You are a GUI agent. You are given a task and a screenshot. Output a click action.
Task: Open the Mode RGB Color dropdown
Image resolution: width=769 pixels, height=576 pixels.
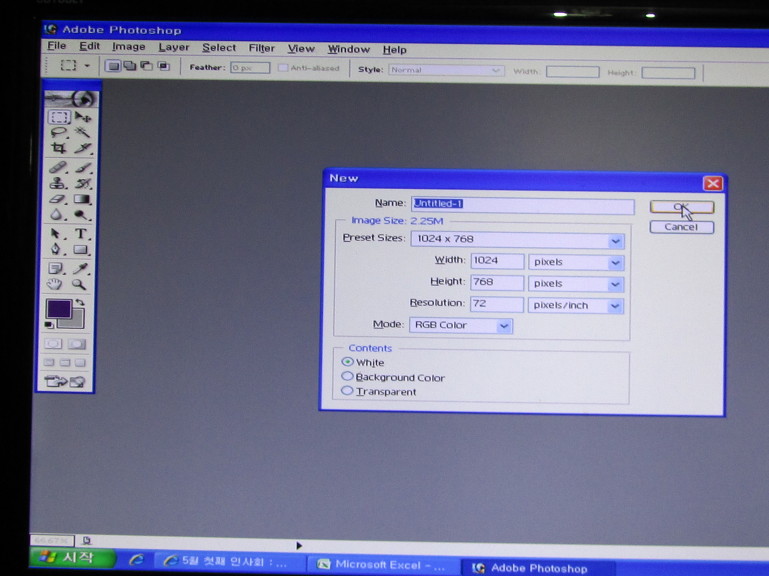(504, 326)
